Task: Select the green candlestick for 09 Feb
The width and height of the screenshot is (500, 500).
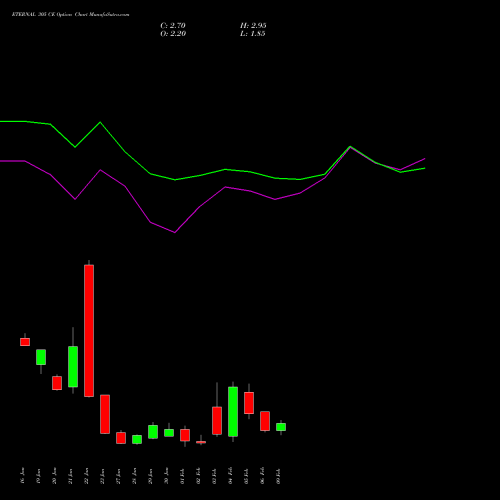Action: coord(281,427)
